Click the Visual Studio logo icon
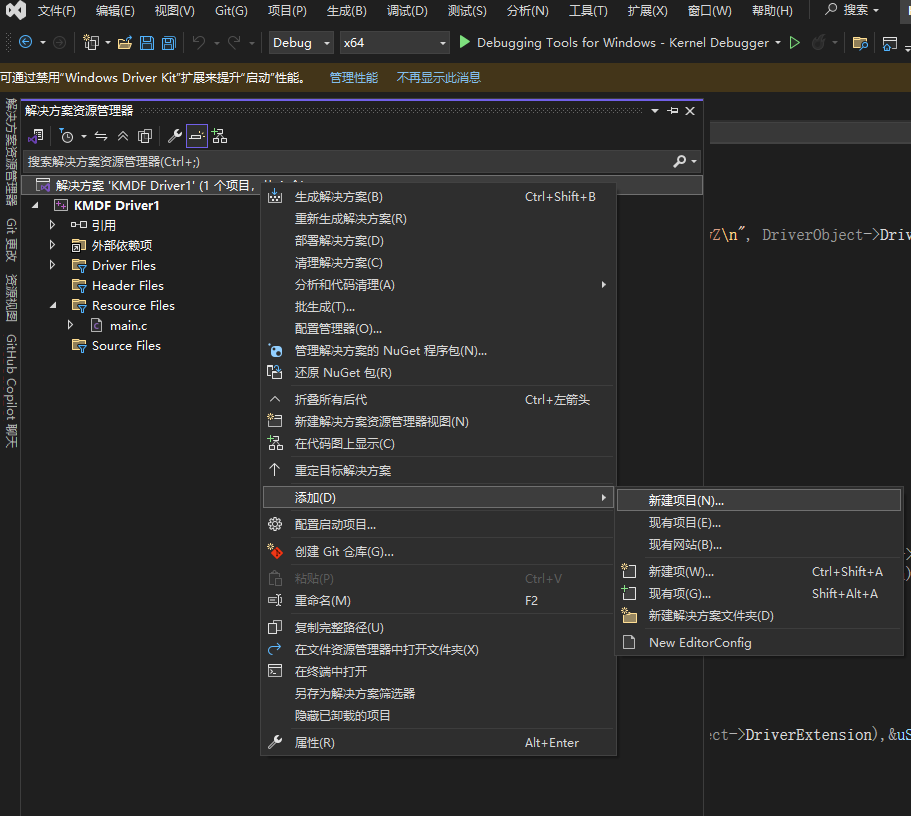911x816 pixels. [16, 10]
